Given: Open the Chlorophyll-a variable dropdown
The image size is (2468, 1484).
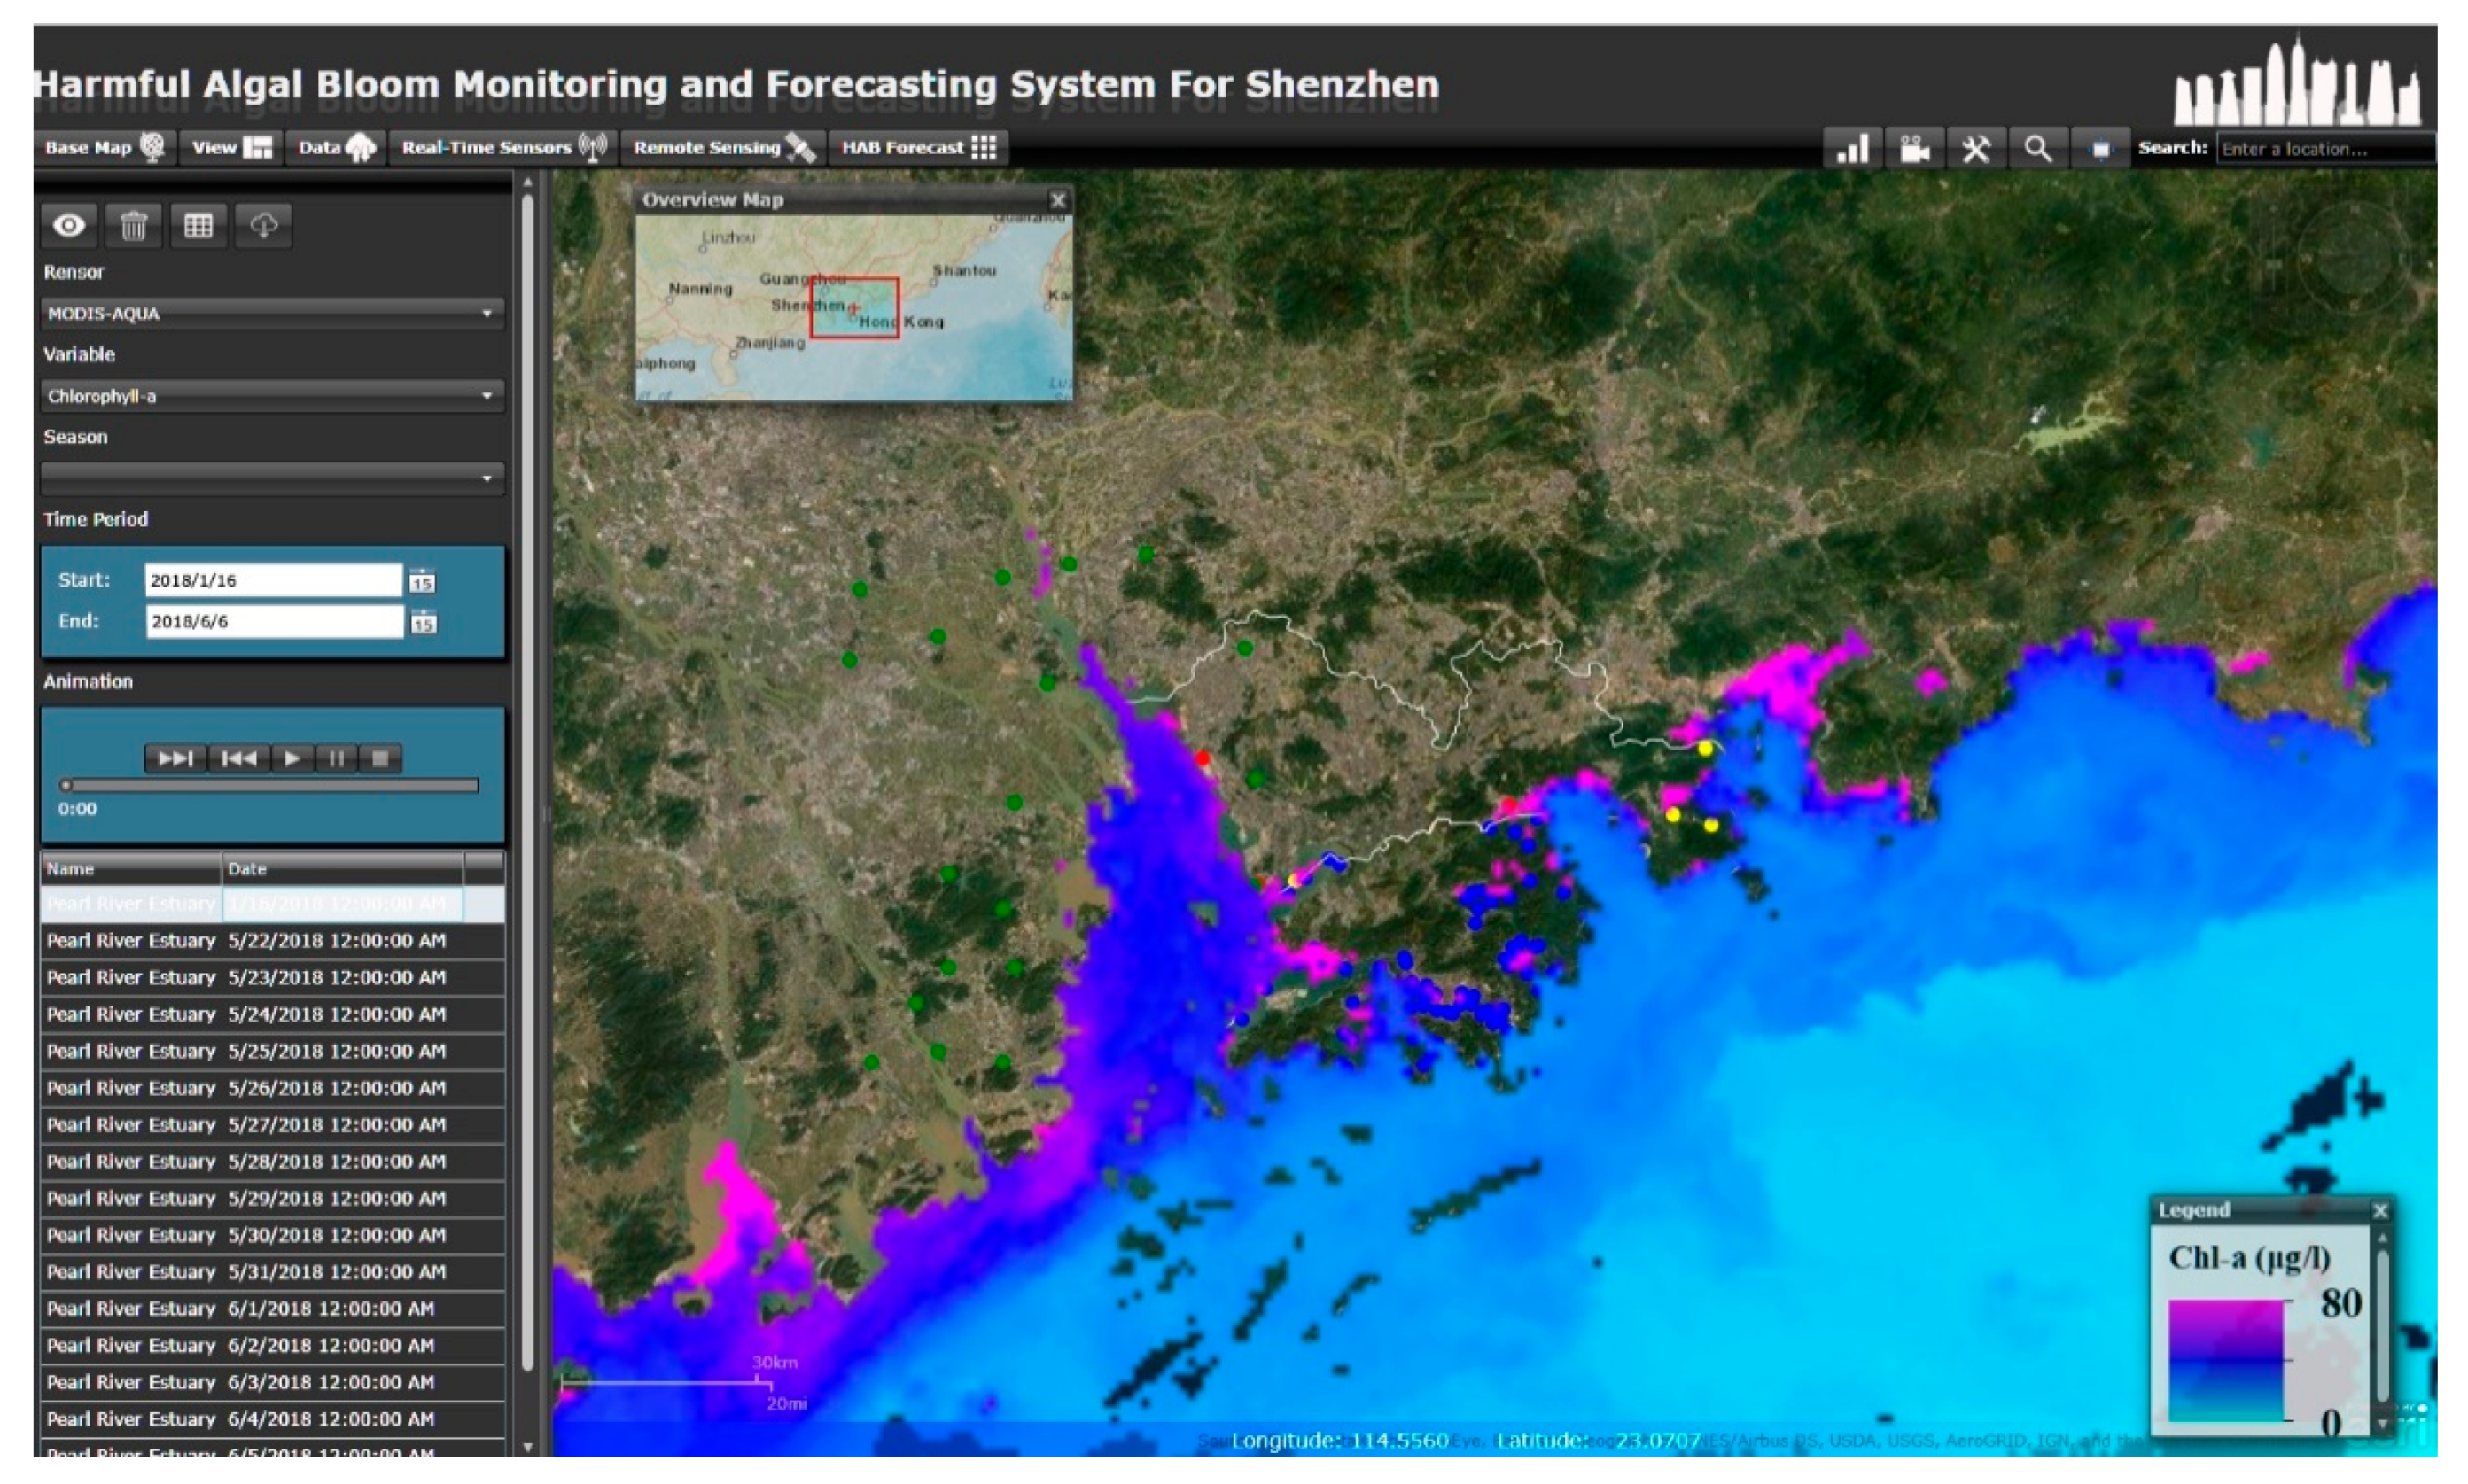Looking at the screenshot, I should point(272,396).
